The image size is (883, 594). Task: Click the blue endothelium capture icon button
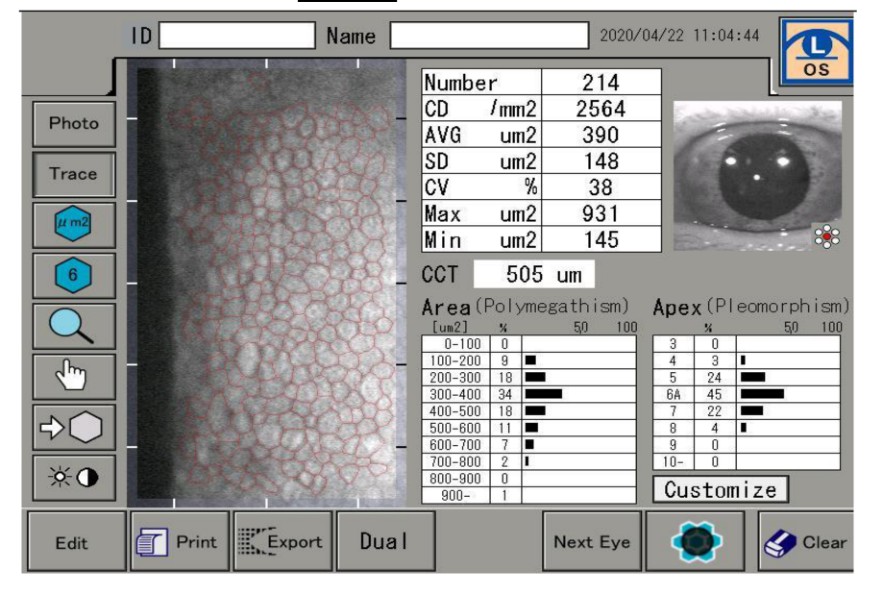click(695, 542)
